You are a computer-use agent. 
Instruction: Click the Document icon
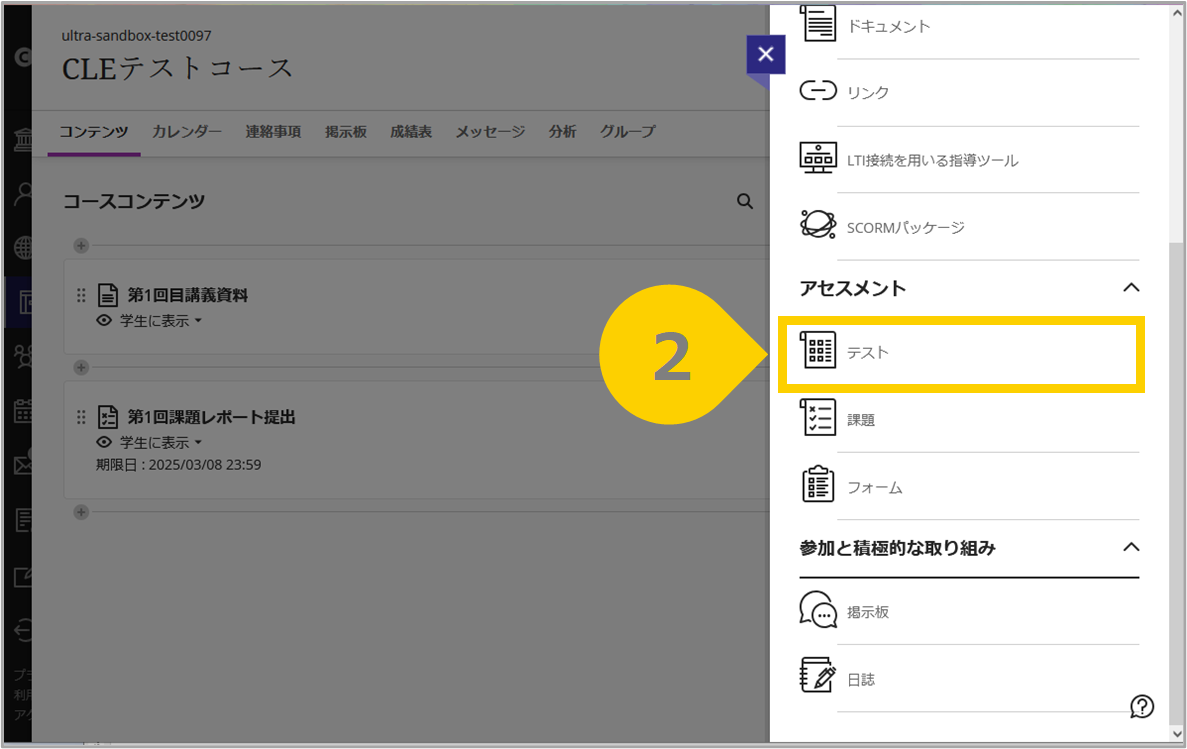coord(818,23)
